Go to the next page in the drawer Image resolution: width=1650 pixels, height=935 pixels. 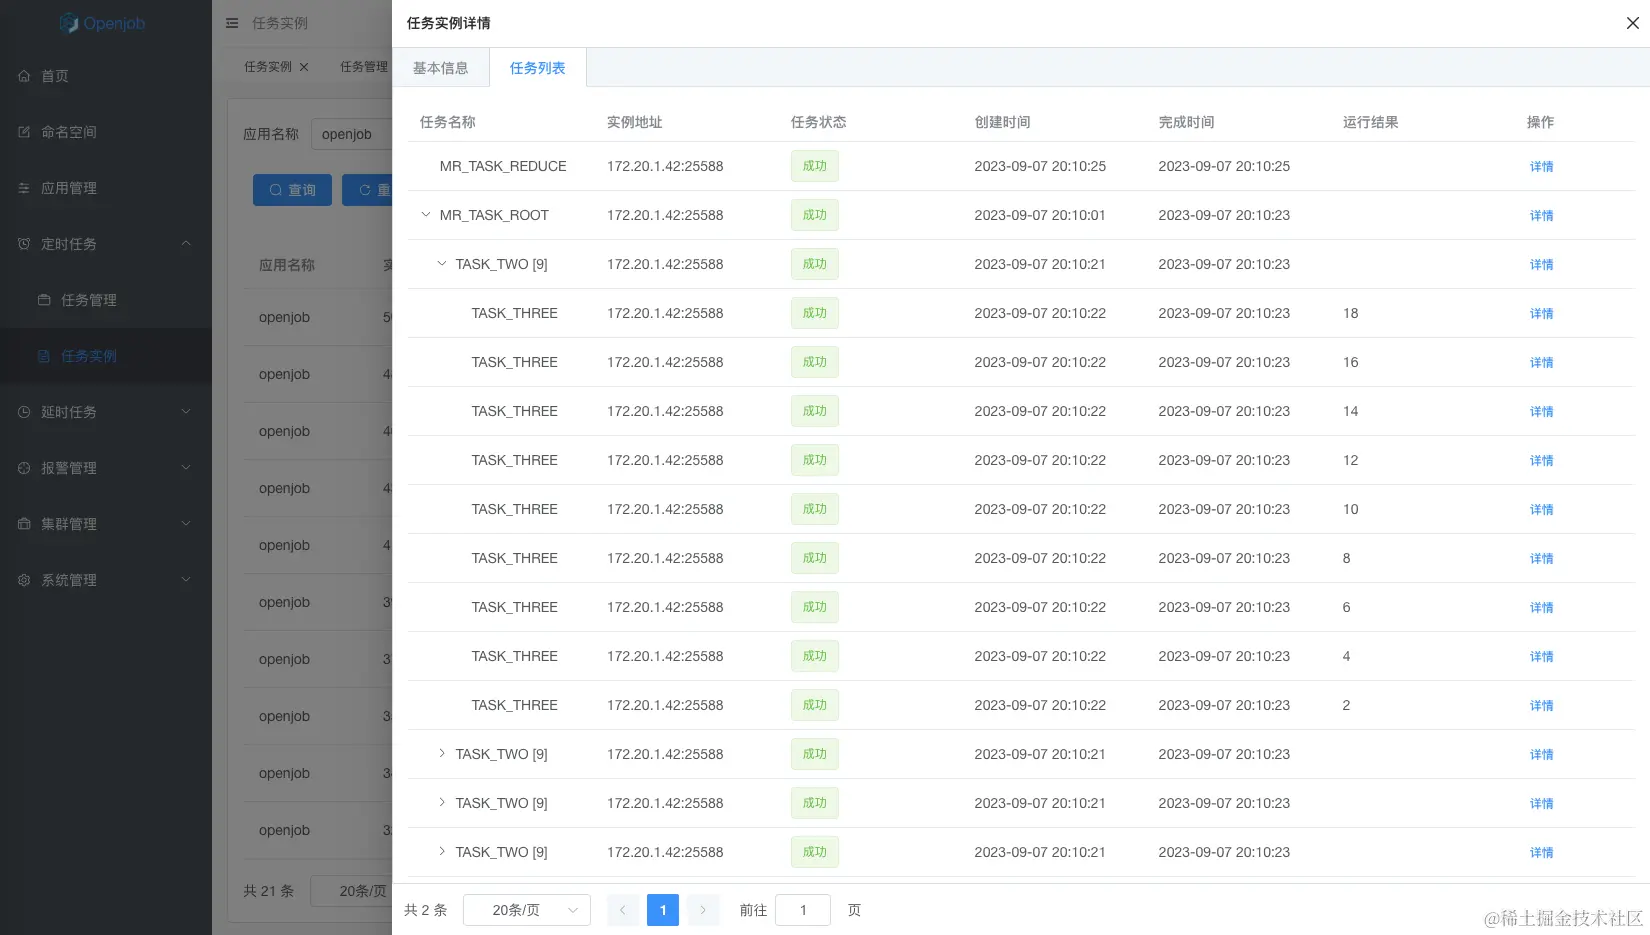703,910
